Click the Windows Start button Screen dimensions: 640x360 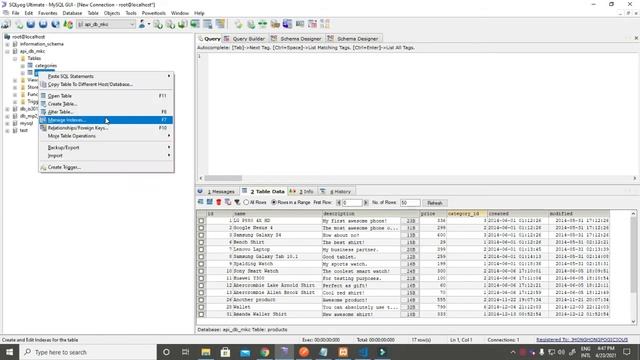point(9,352)
